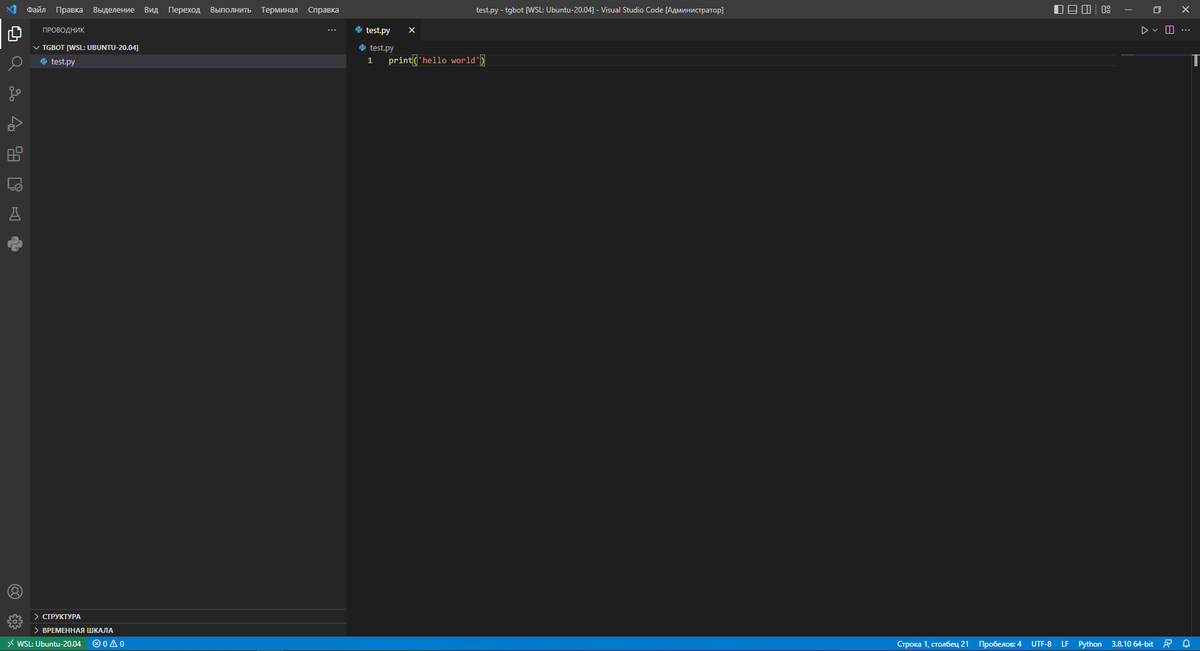Open the Терминал menu
This screenshot has height=651, width=1200.
(279, 9)
